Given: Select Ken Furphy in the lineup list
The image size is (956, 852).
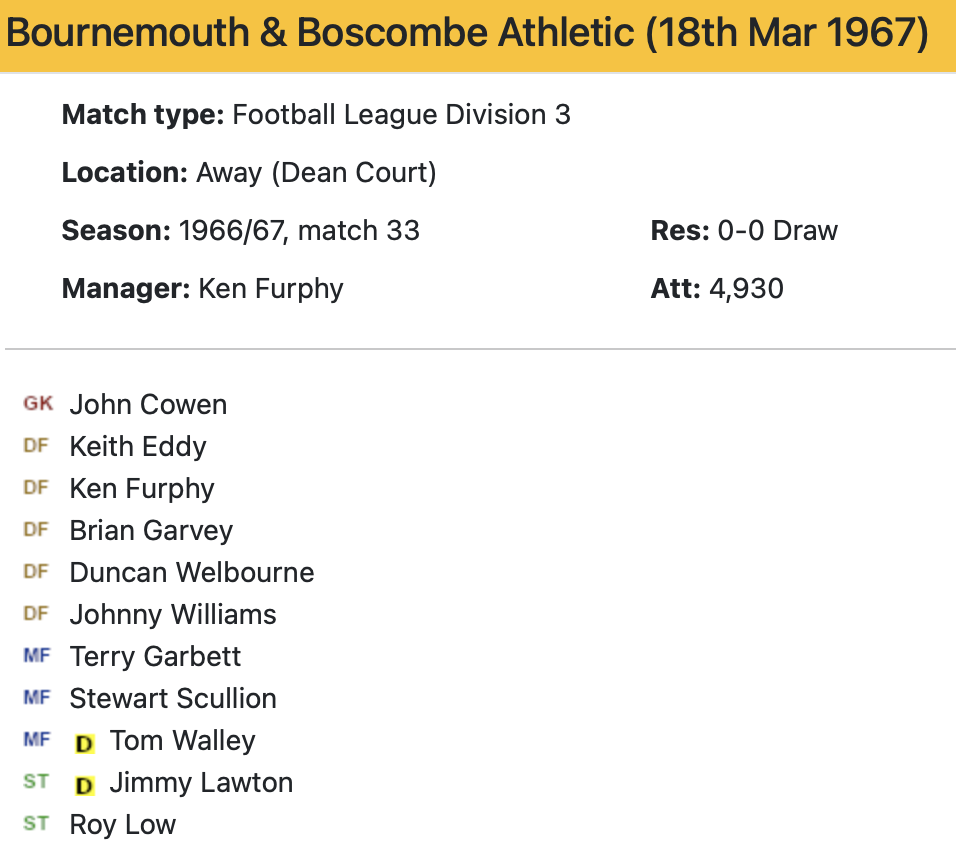Looking at the screenshot, I should [x=142, y=489].
